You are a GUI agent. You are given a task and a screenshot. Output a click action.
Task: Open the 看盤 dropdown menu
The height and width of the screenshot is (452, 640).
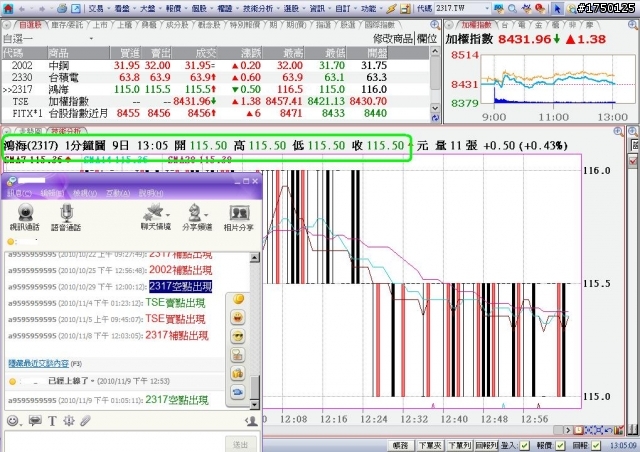pyautogui.click(x=124, y=9)
